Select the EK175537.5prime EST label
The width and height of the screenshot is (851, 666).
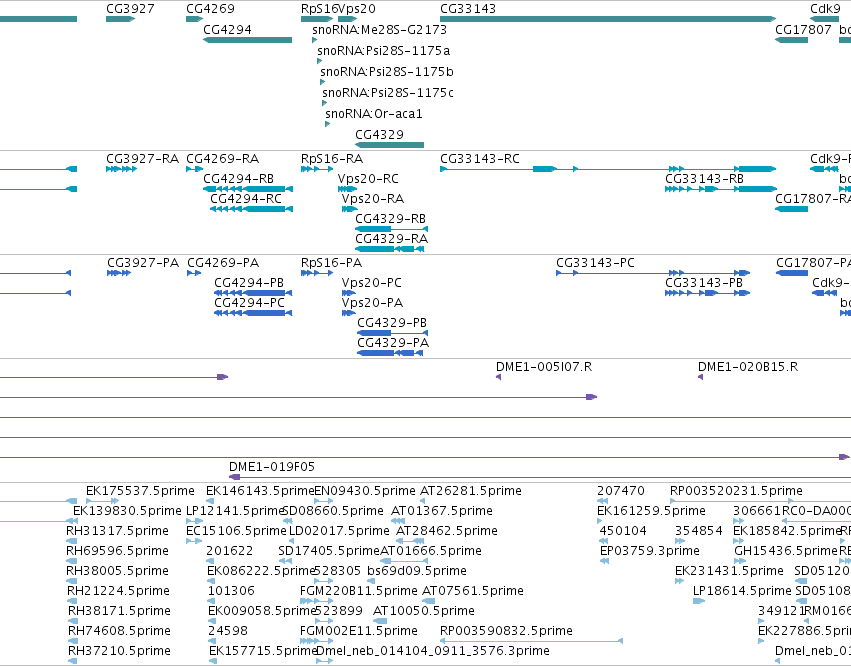[x=141, y=491]
